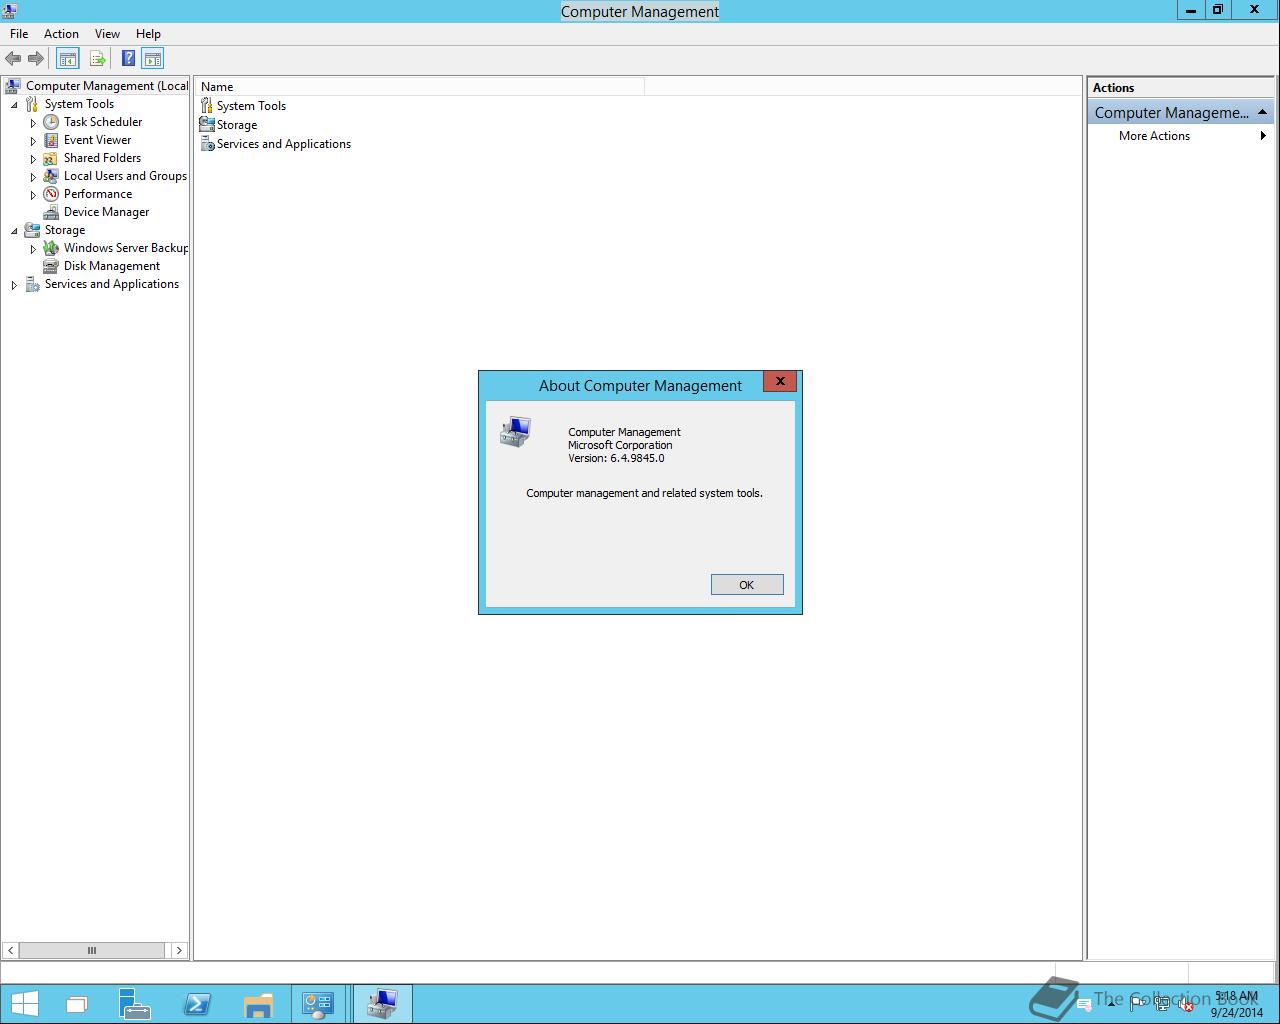Click the Local Users and Groups icon
The width and height of the screenshot is (1280, 1024).
(51, 176)
